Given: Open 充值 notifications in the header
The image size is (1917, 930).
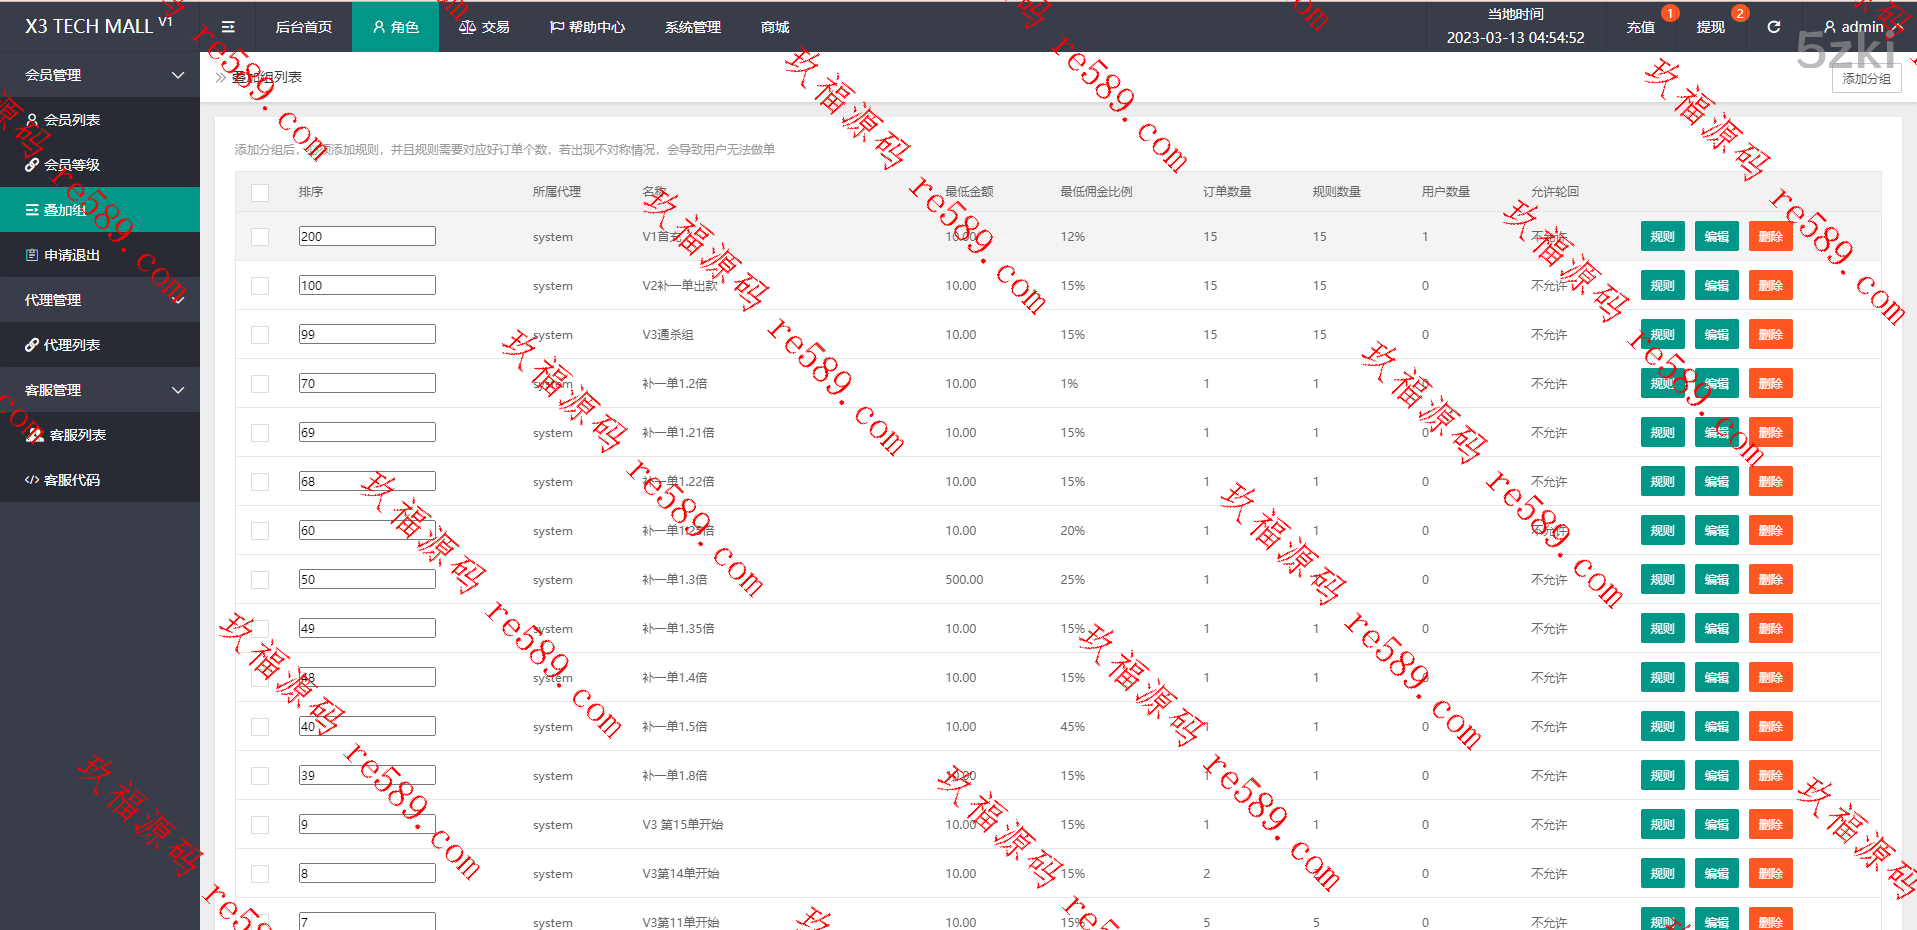Looking at the screenshot, I should pos(1640,27).
